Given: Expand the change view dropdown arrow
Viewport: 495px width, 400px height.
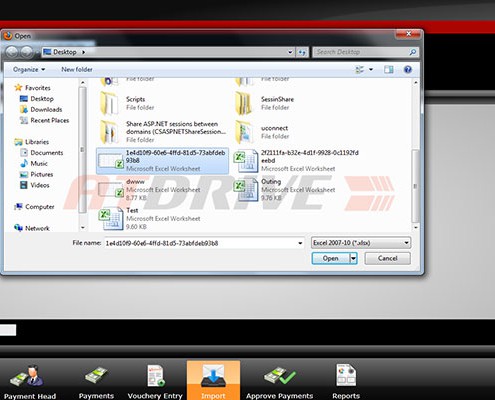Looking at the screenshot, I should click(x=371, y=69).
